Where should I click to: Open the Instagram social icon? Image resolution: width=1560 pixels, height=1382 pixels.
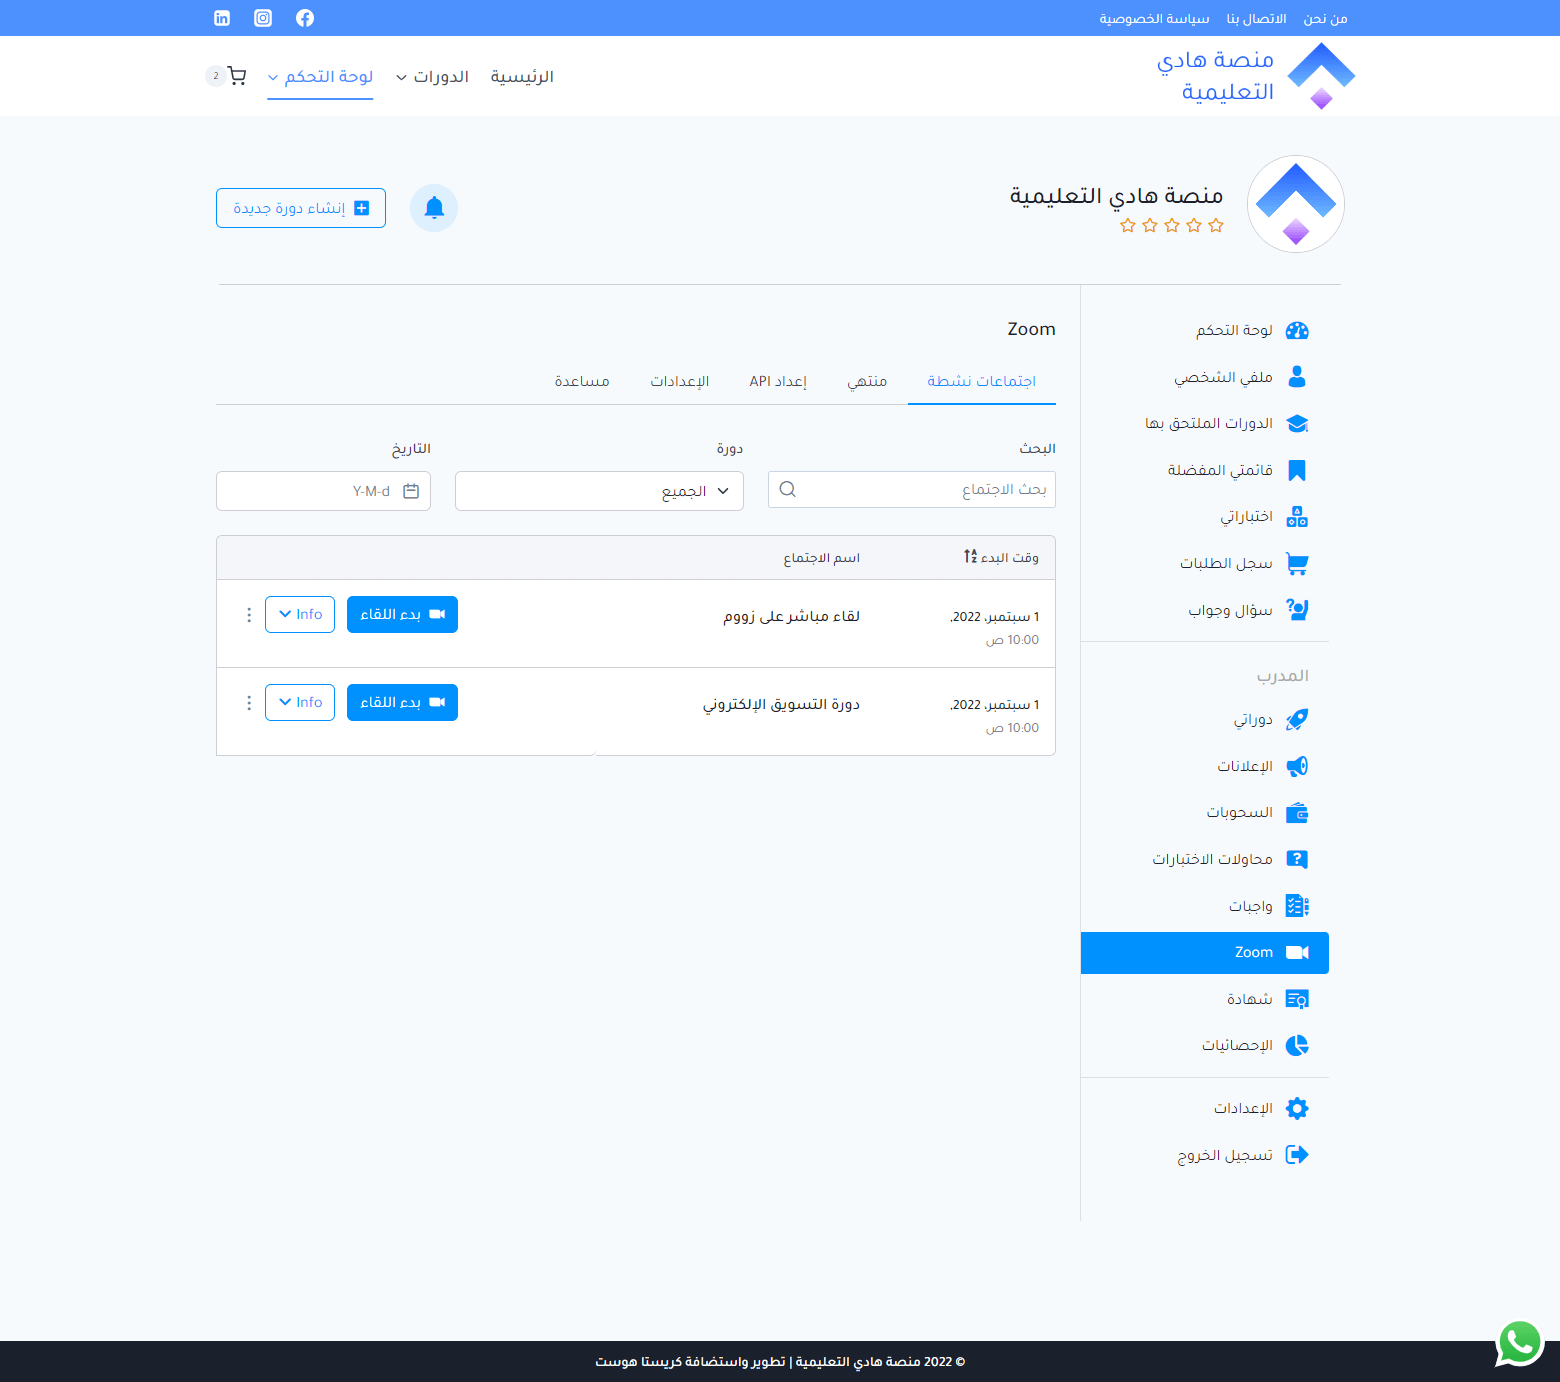[263, 18]
